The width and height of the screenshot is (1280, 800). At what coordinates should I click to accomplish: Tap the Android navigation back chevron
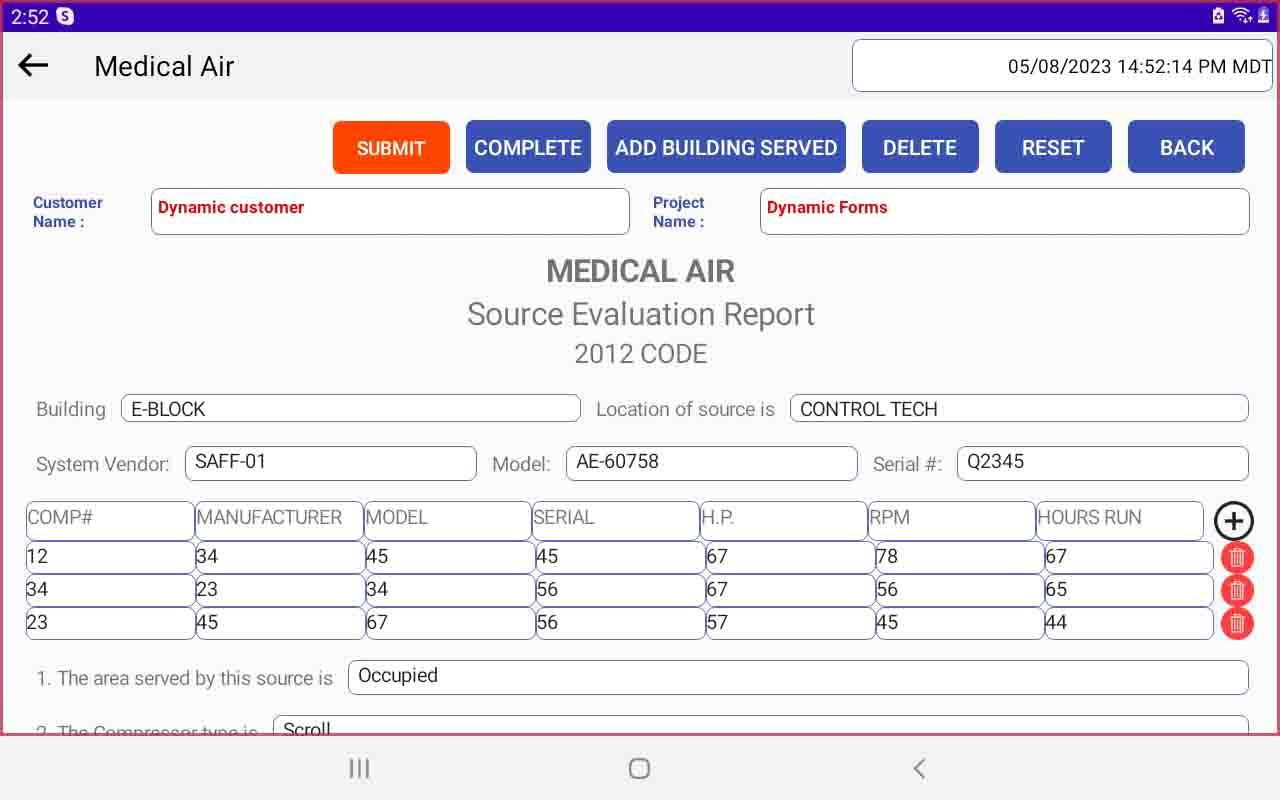coord(919,768)
